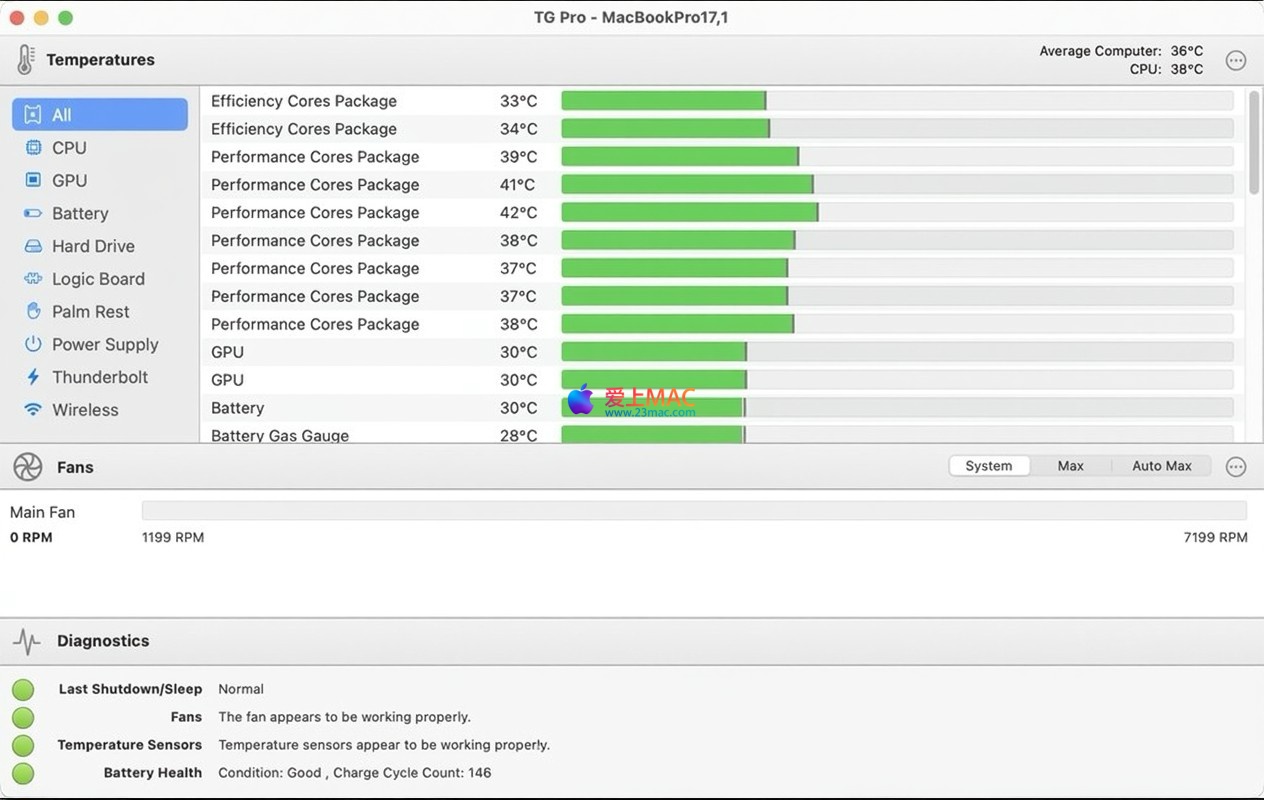
Task: Open the Hard Drive icon category
Action: point(33,246)
